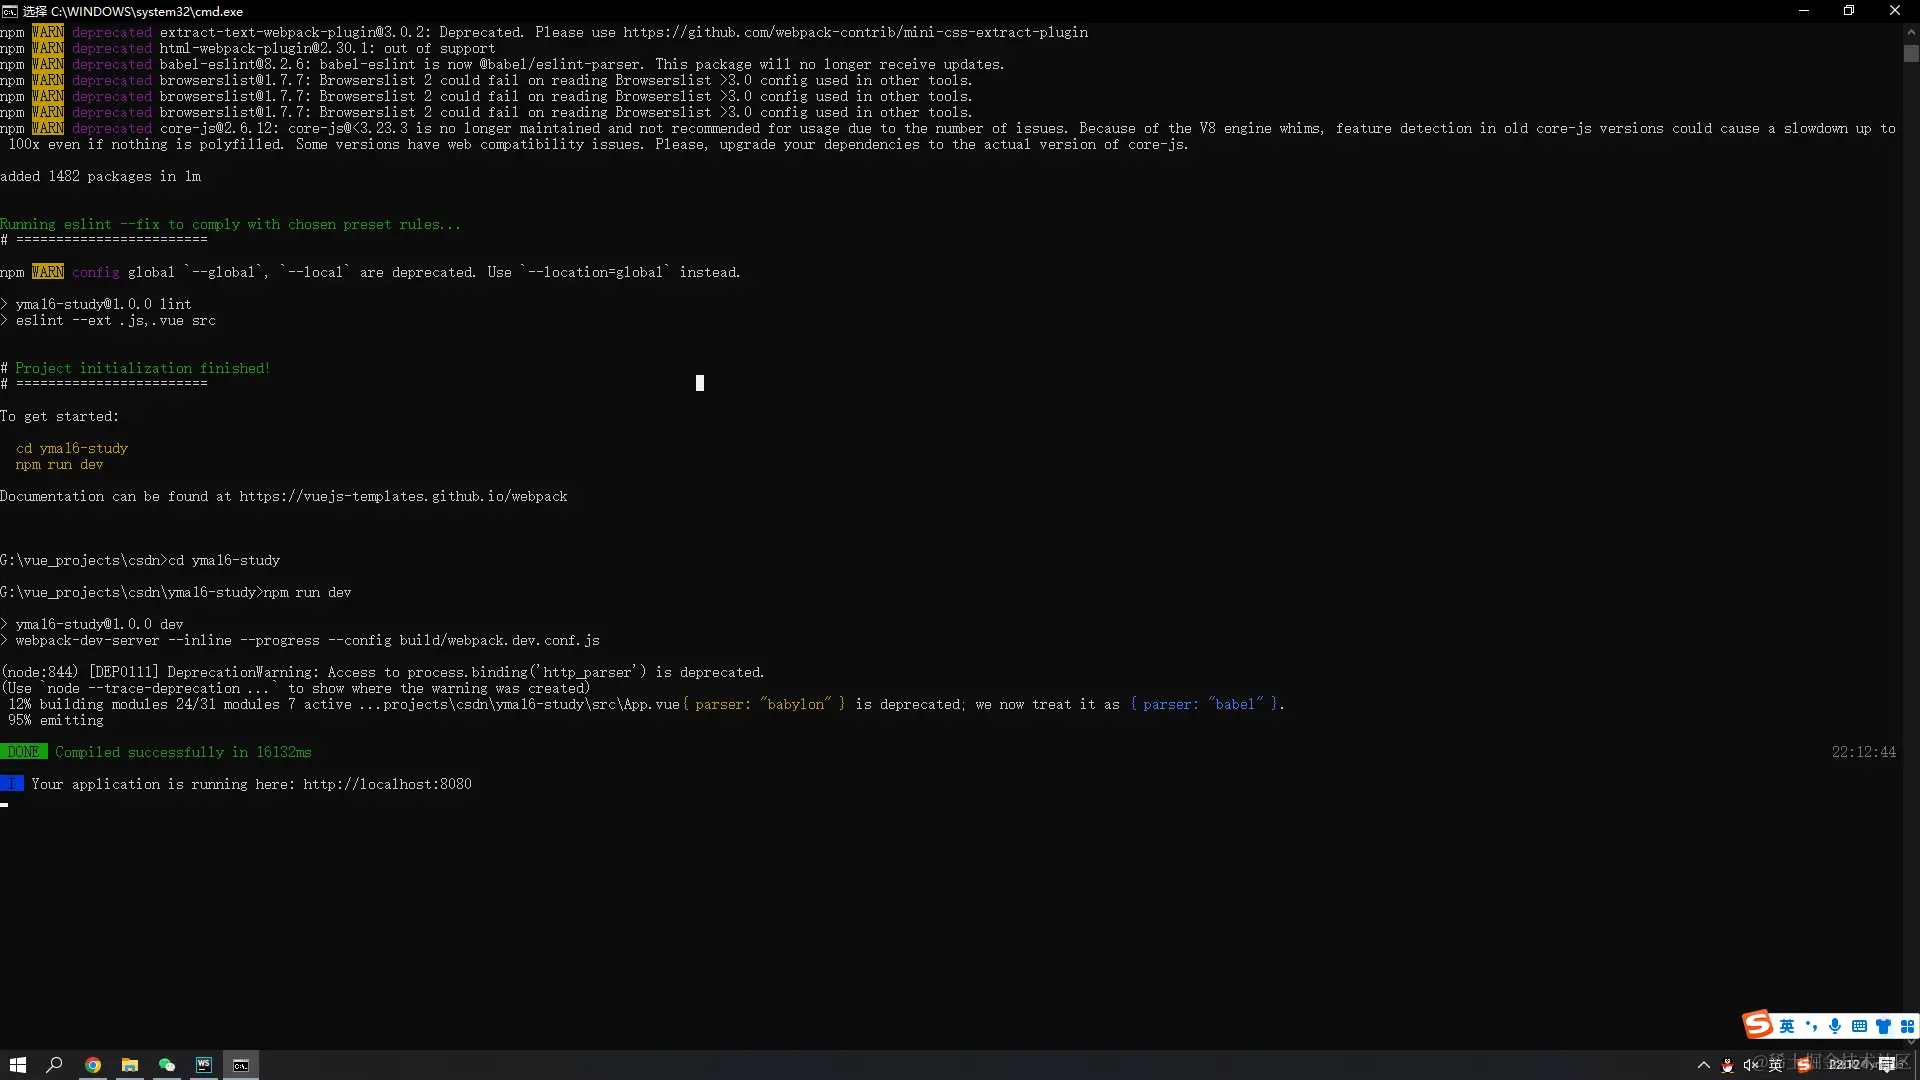Toggle Sogou punctuation mode button
This screenshot has height=1080, width=1920.
[x=1811, y=1026]
